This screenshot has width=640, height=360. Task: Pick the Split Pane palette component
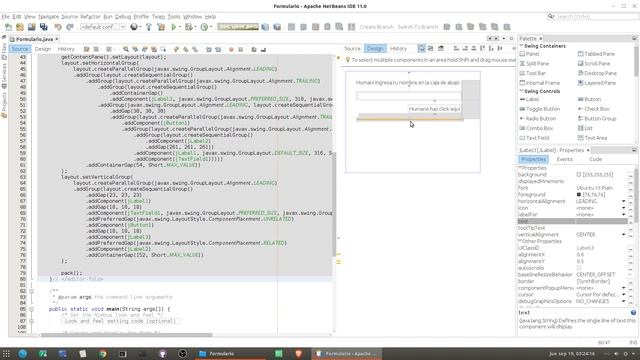[x=534, y=64]
